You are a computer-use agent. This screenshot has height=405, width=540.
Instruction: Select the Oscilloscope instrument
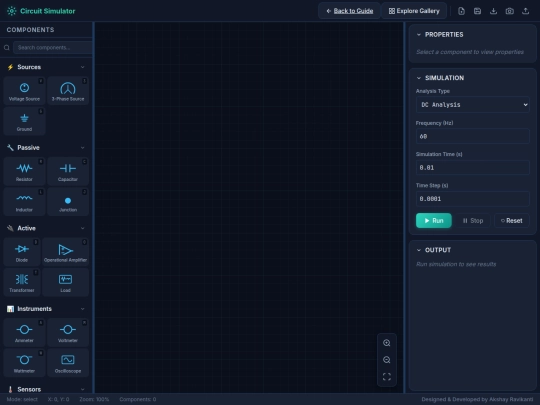pyautogui.click(x=68, y=363)
